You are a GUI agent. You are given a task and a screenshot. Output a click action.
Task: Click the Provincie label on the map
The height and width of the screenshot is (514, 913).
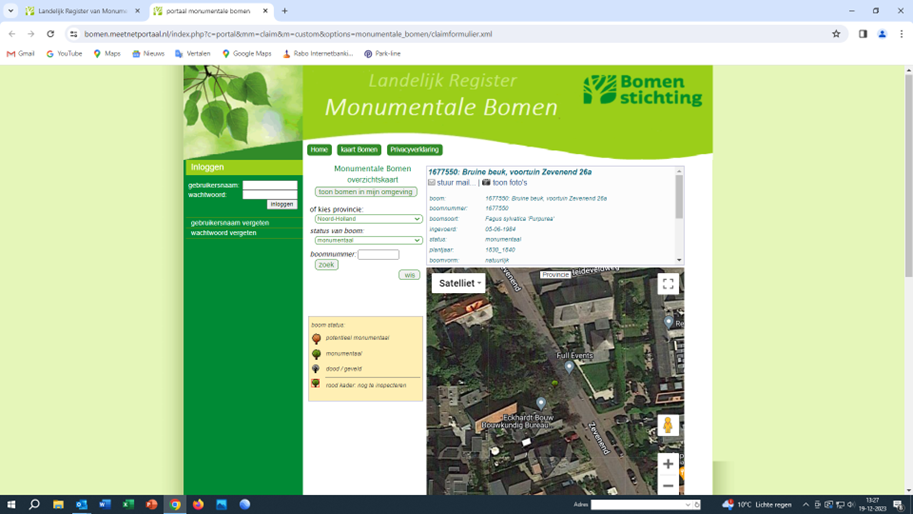[555, 275]
